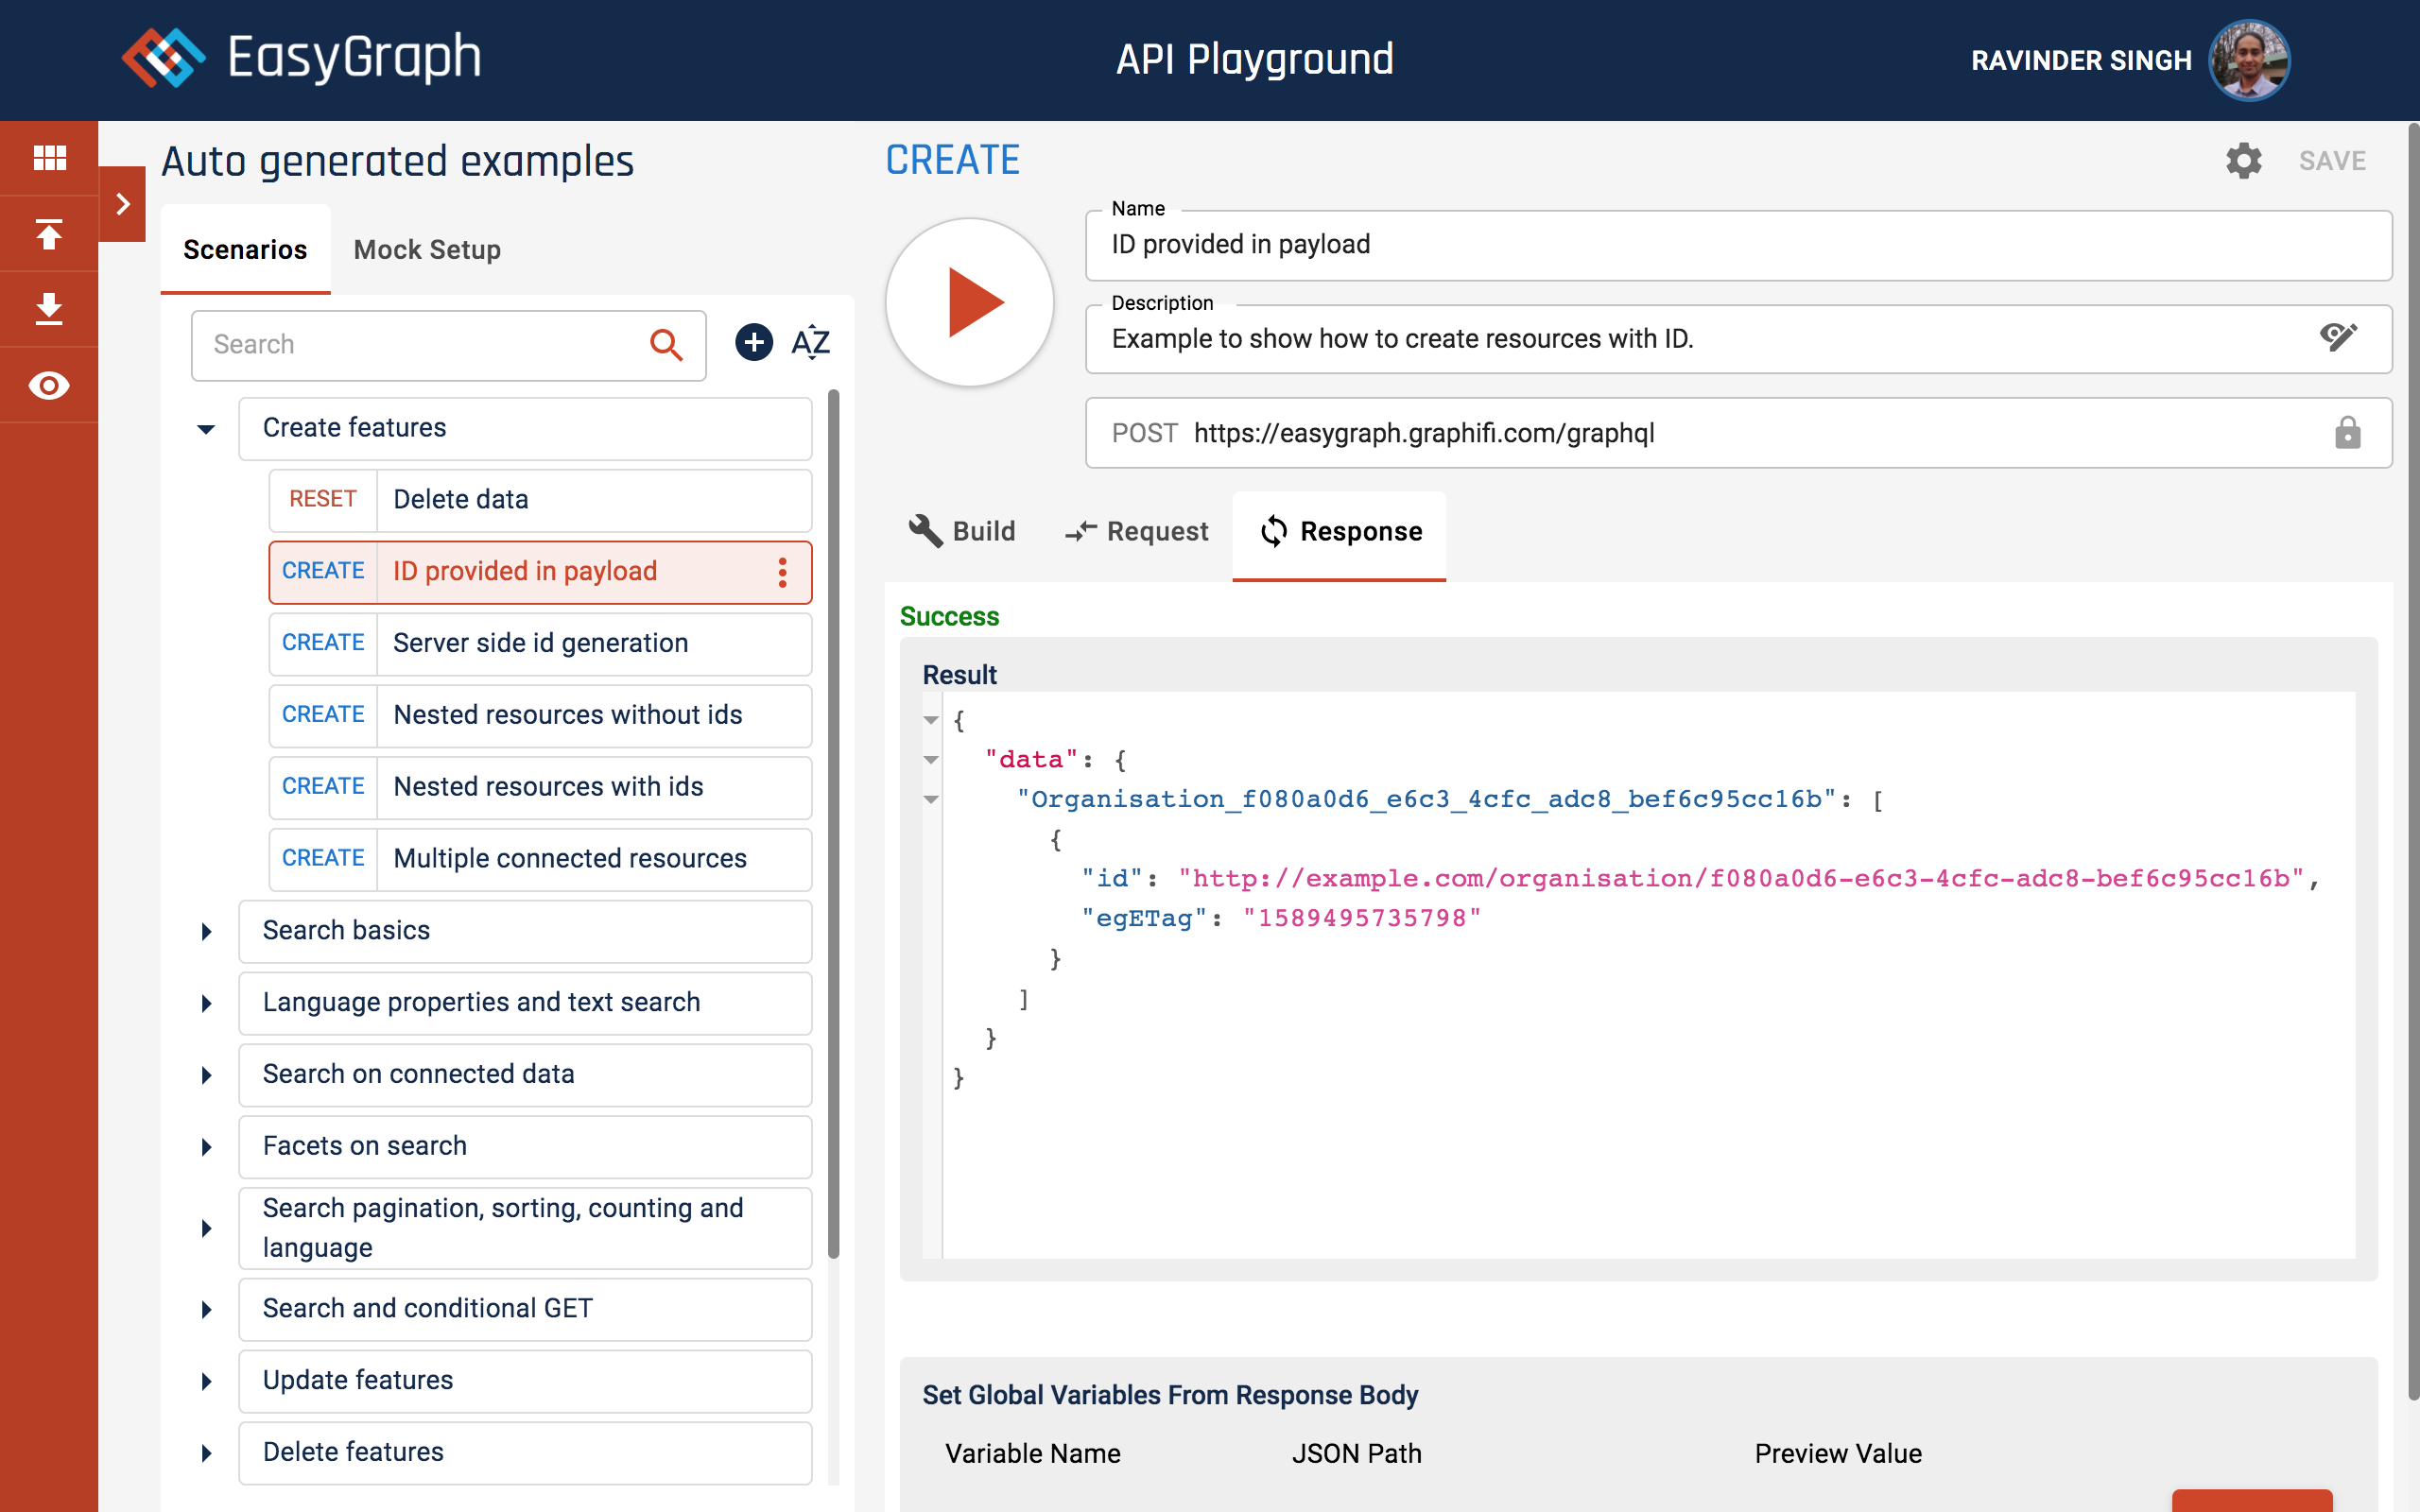Toggle the eye preview icon in sidebar
The width and height of the screenshot is (2420, 1512).
click(49, 385)
